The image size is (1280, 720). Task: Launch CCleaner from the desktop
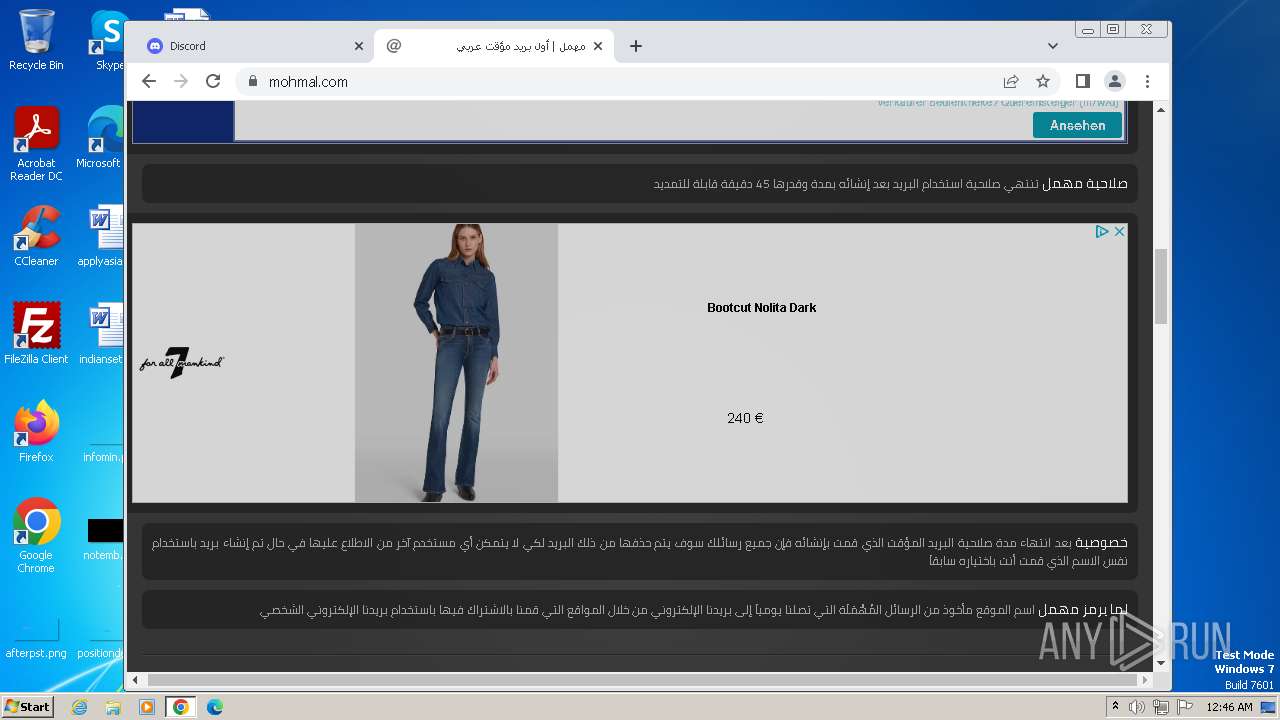point(36,236)
